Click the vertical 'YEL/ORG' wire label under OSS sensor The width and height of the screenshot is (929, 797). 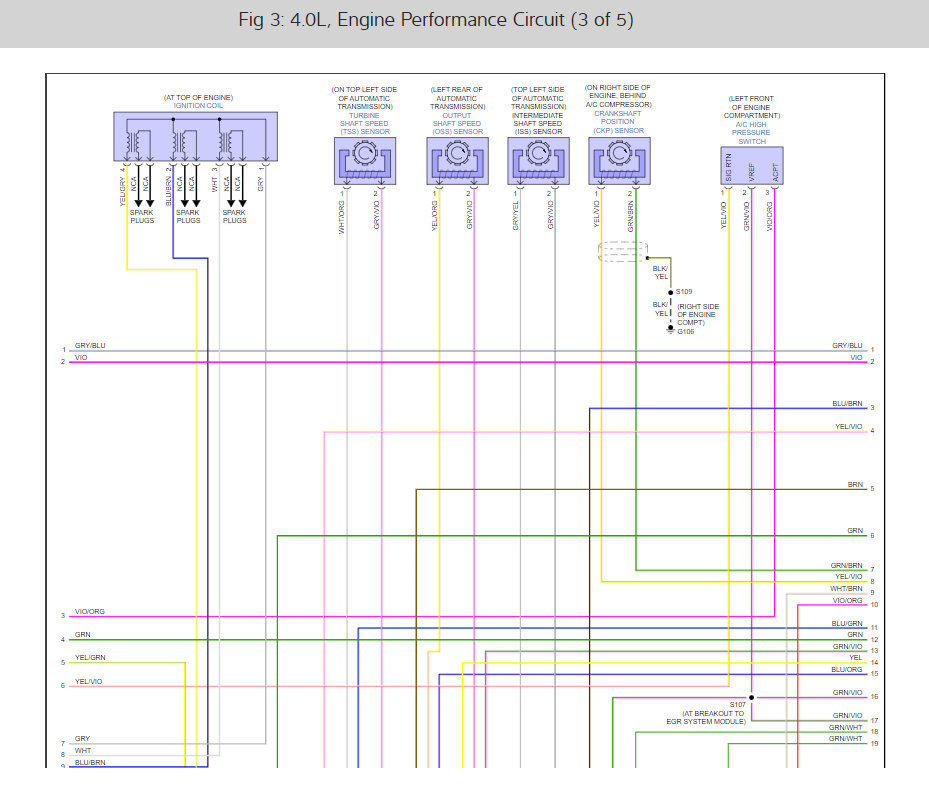click(434, 215)
